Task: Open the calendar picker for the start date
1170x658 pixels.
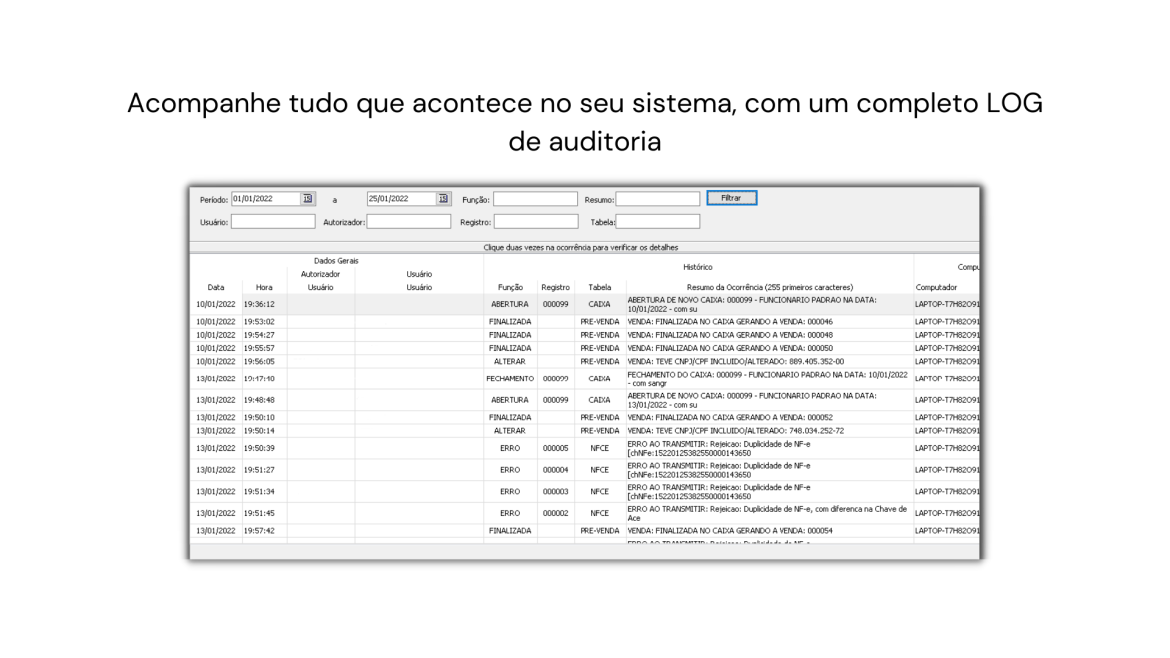Action: click(x=308, y=198)
